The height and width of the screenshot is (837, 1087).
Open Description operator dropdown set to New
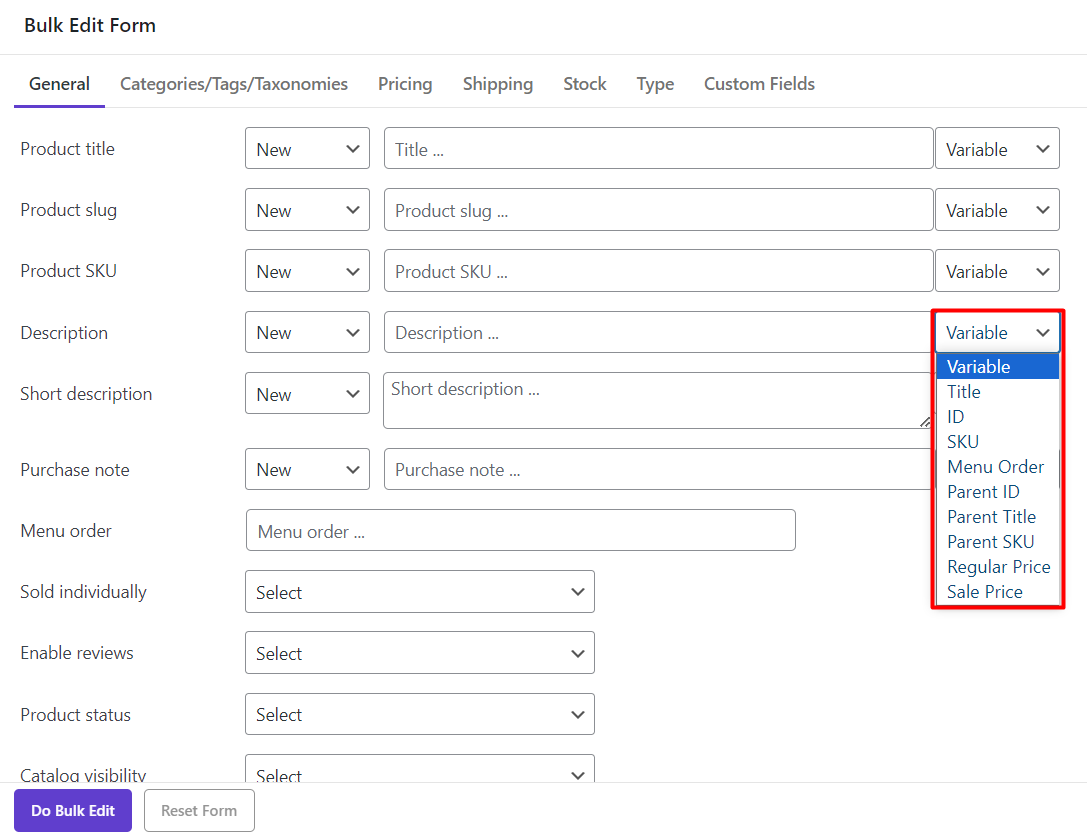(x=307, y=332)
